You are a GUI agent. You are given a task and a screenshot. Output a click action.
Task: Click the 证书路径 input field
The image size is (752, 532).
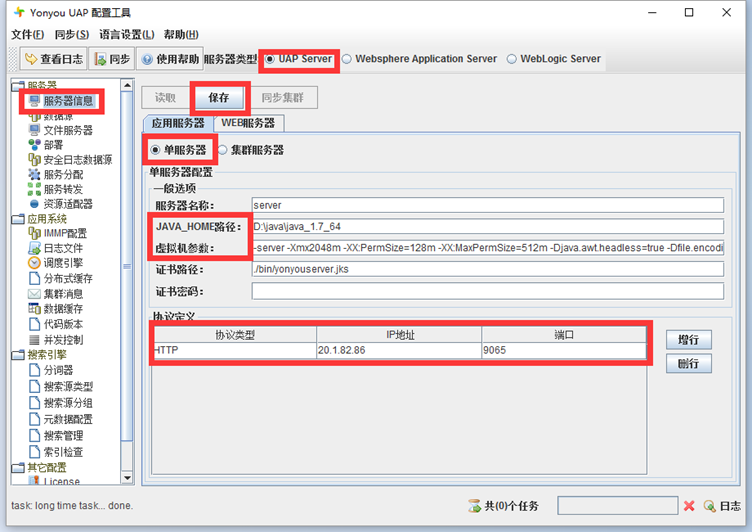(487, 269)
